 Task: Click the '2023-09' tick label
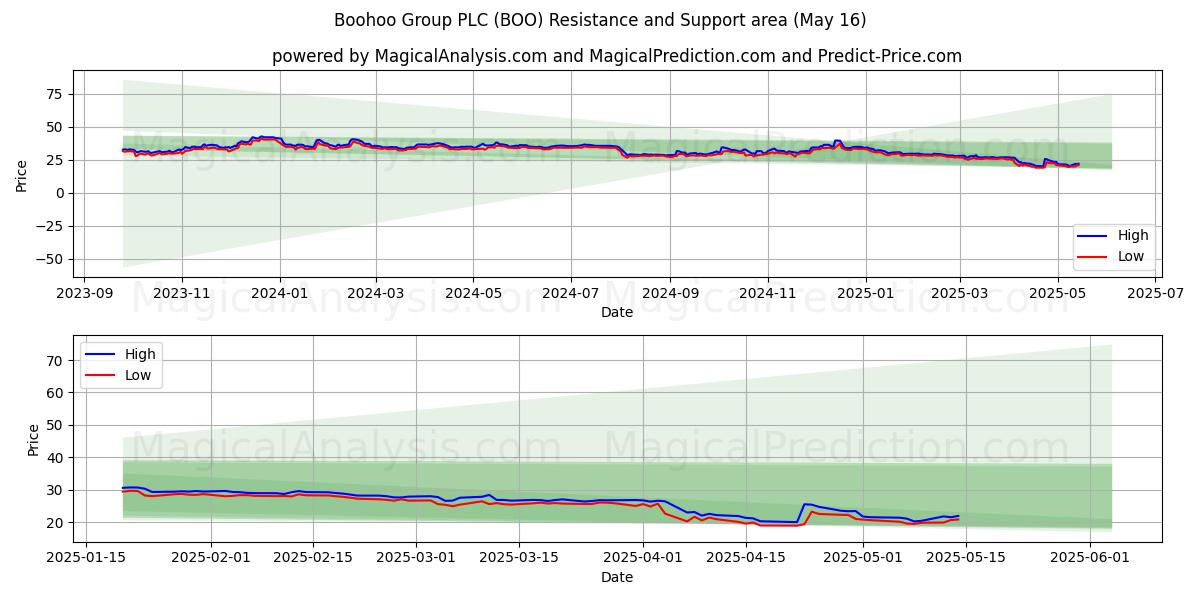pyautogui.click(x=84, y=293)
